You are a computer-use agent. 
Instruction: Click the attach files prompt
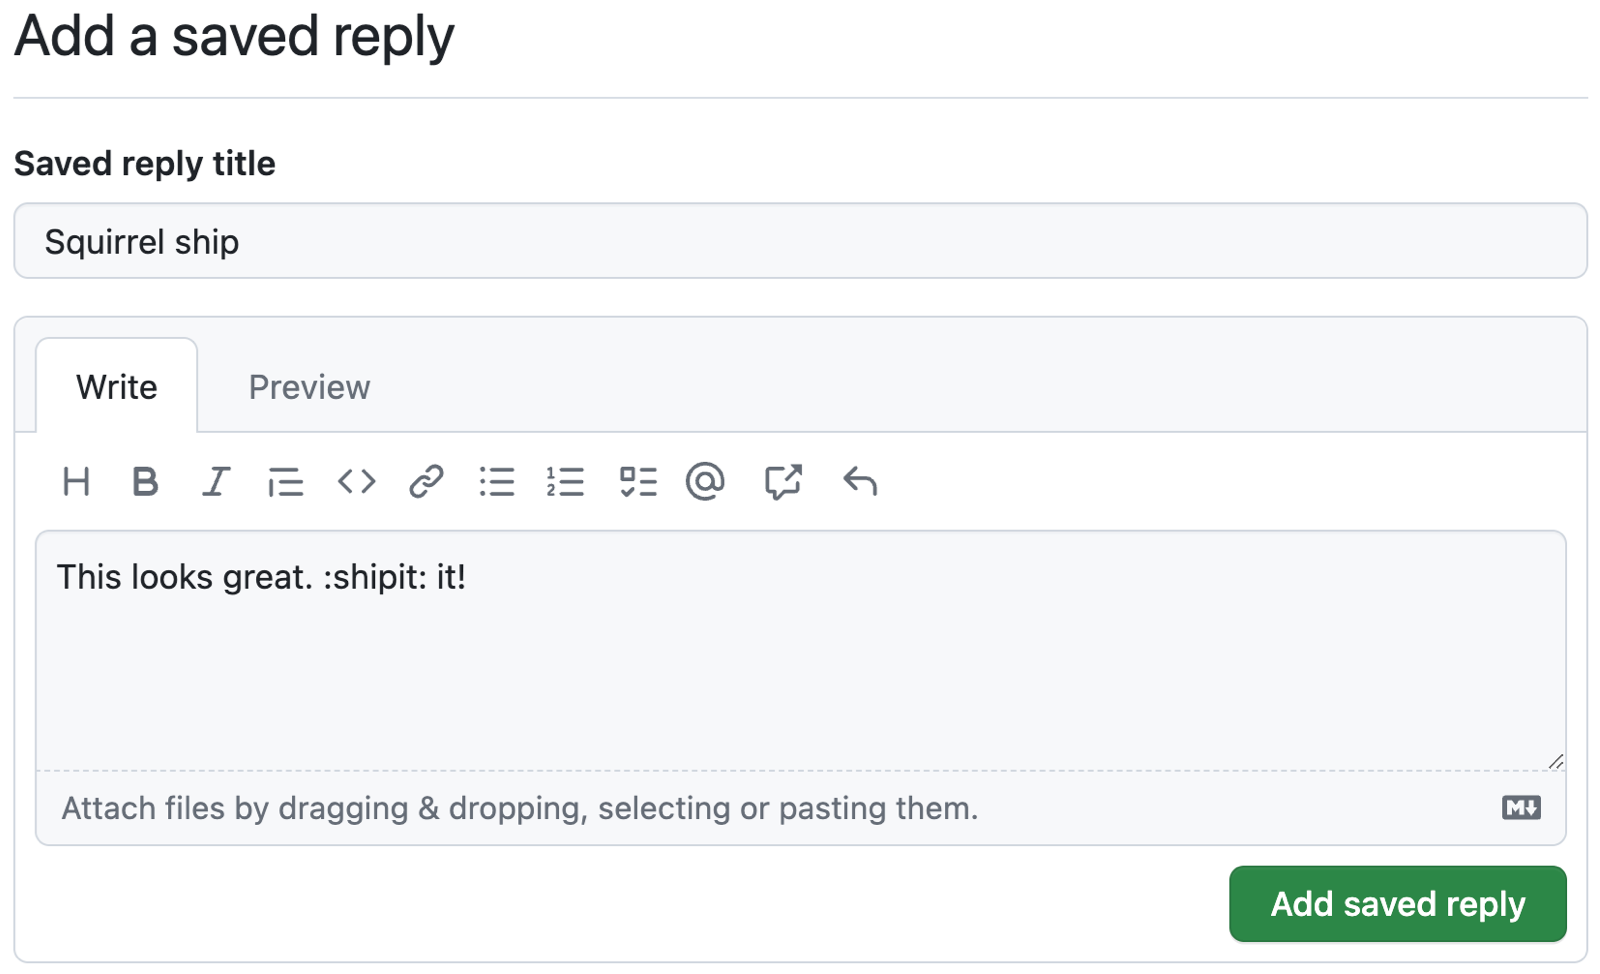pos(519,807)
